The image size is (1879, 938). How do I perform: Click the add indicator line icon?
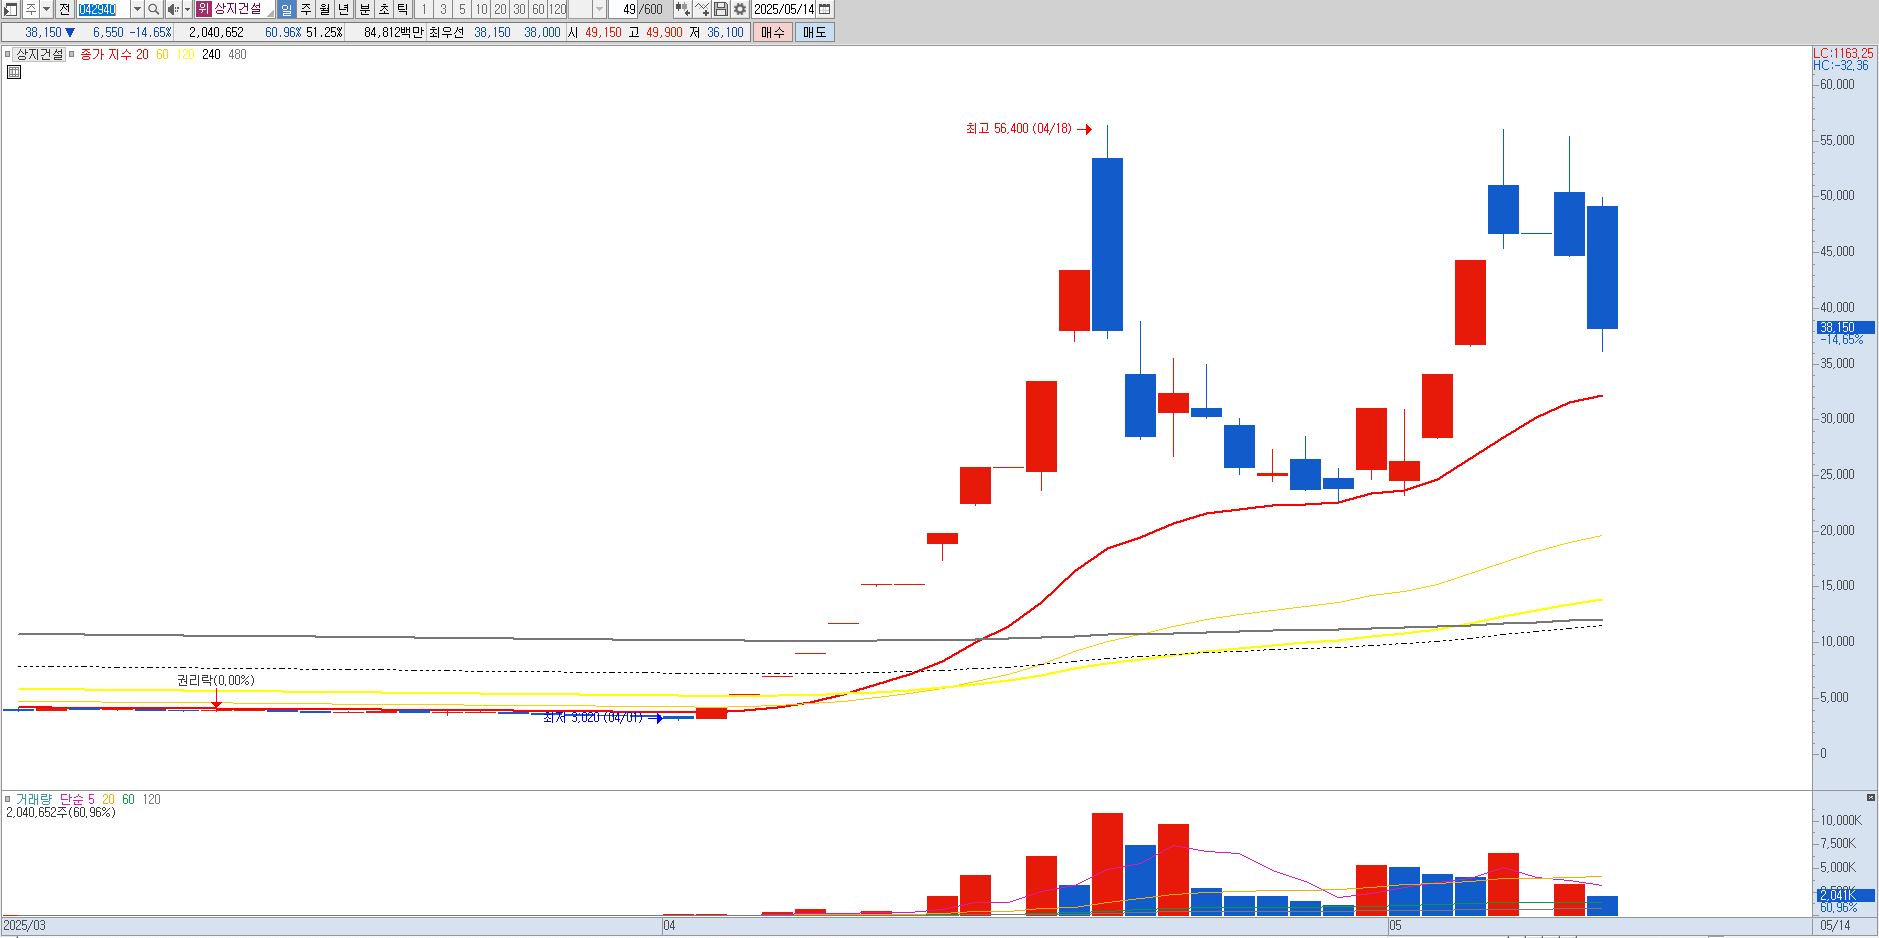point(702,9)
